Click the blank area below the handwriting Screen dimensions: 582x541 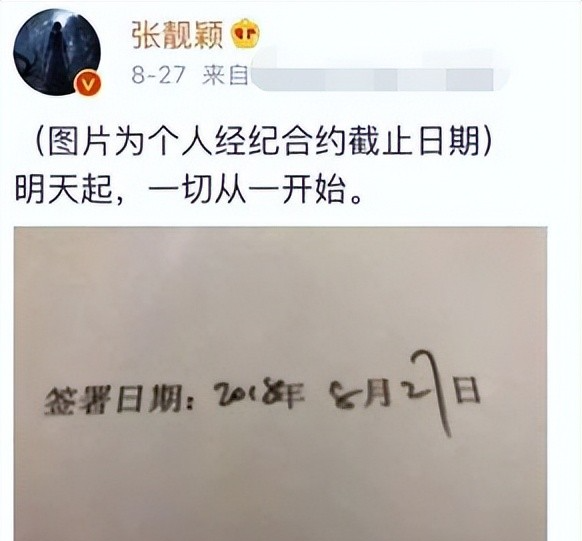tap(280, 490)
